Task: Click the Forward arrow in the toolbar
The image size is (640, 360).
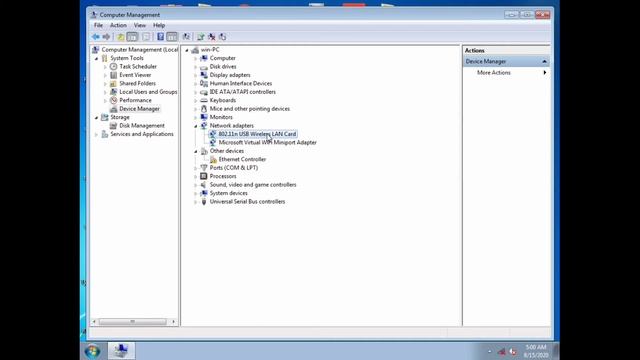Action: [106, 37]
